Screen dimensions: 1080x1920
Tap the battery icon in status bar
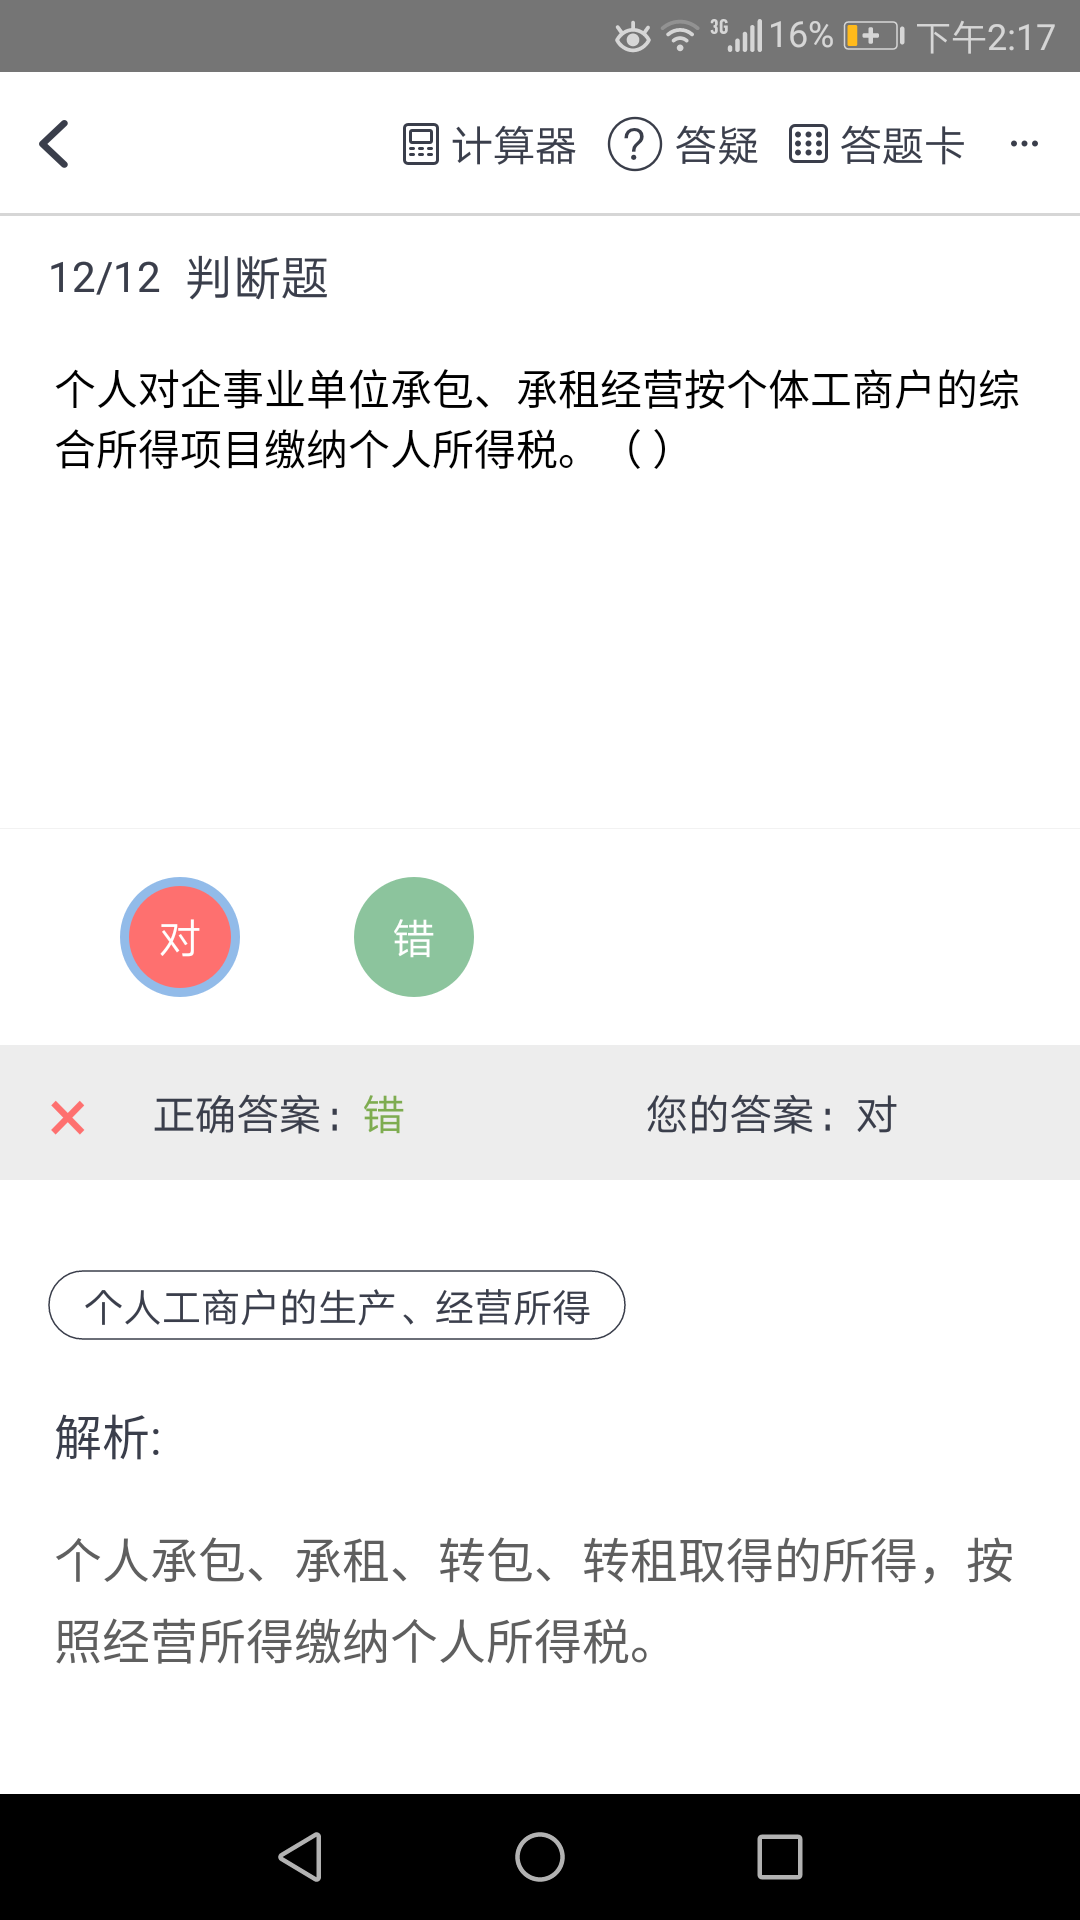click(x=873, y=37)
